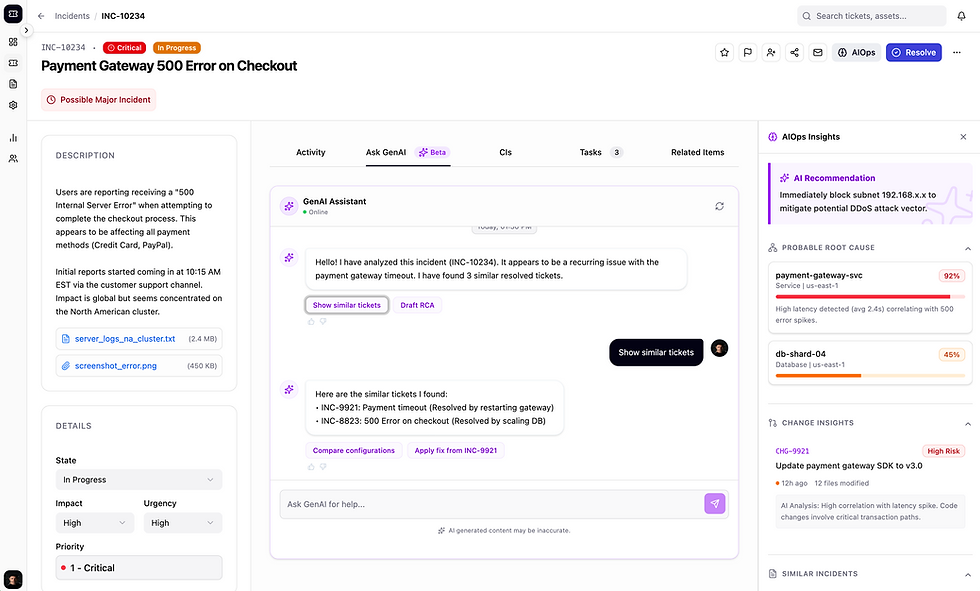Image resolution: width=980 pixels, height=591 pixels.
Task: Thumbs up the first GenAI reply
Action: (311, 321)
